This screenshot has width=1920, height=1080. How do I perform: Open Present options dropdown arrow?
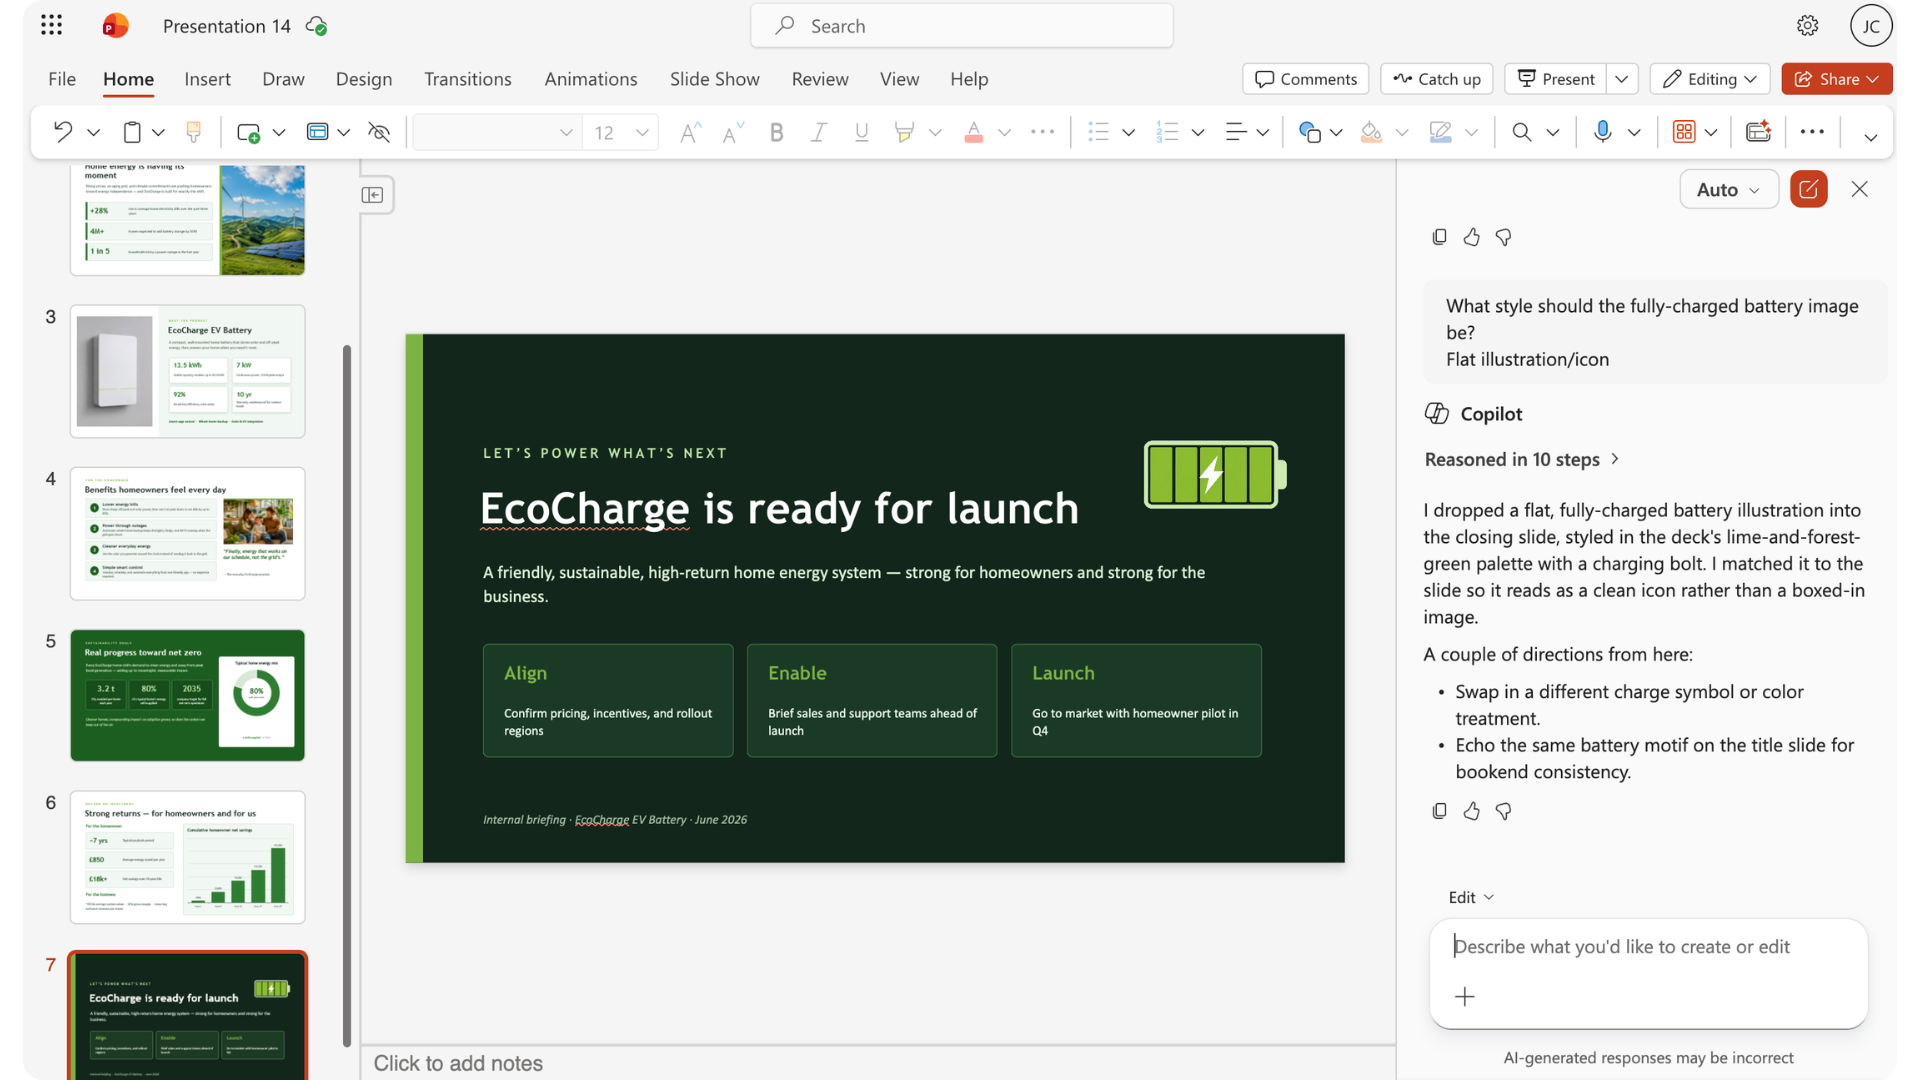[1622, 79]
